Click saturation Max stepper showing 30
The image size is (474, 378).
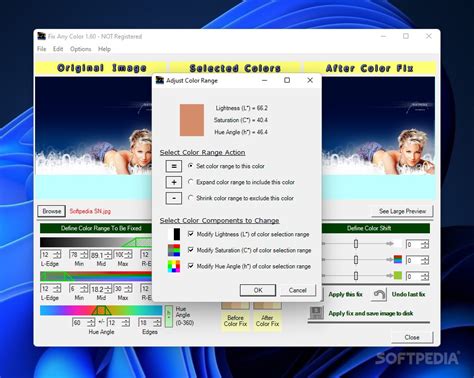click(123, 289)
